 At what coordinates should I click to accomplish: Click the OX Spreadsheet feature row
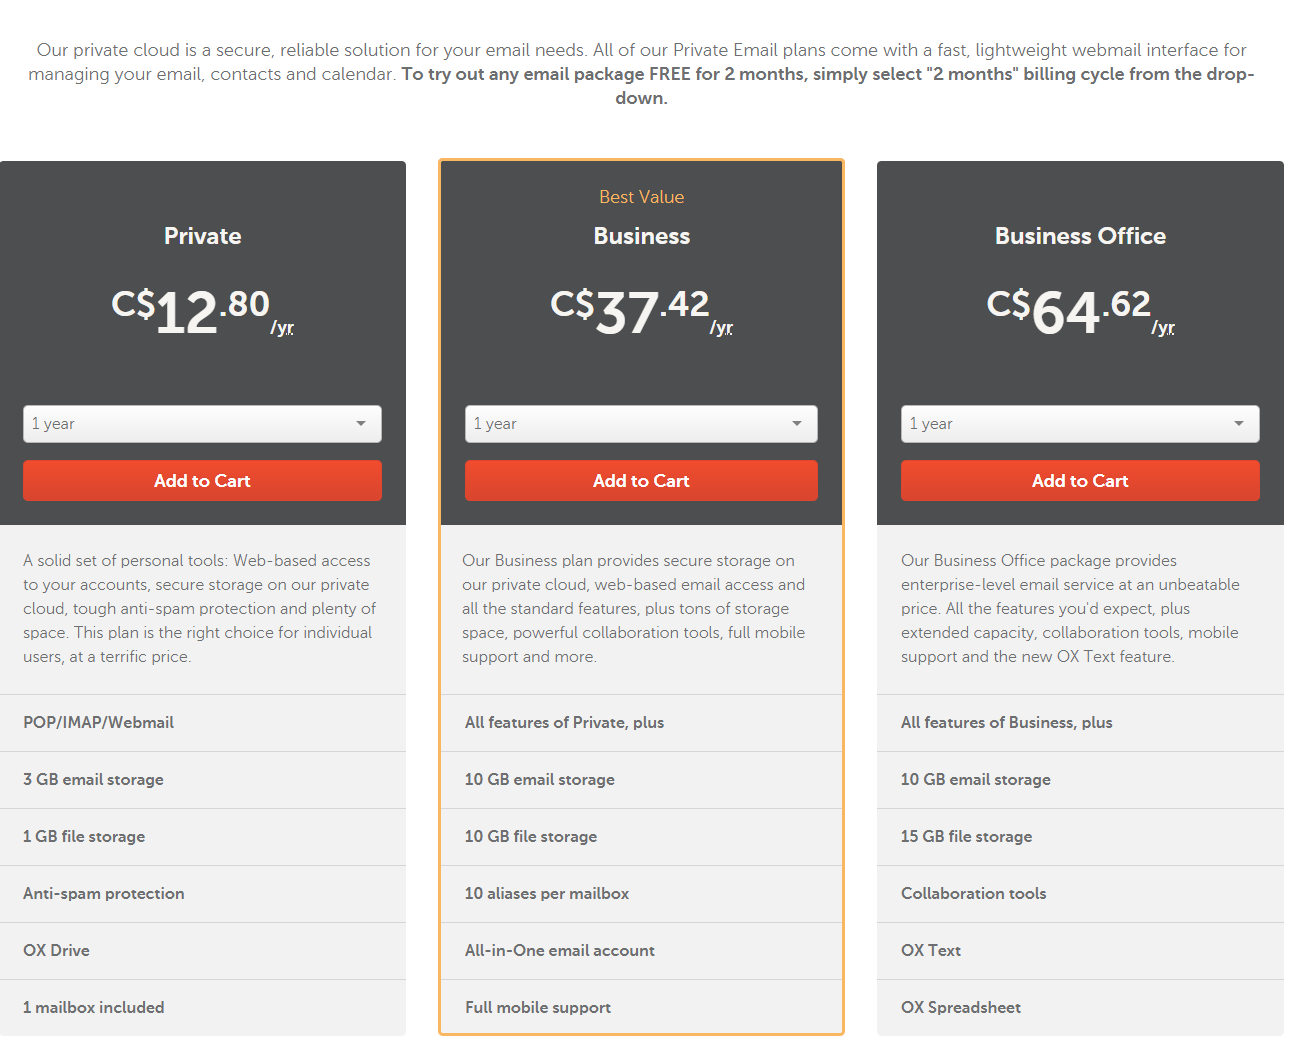(961, 1007)
